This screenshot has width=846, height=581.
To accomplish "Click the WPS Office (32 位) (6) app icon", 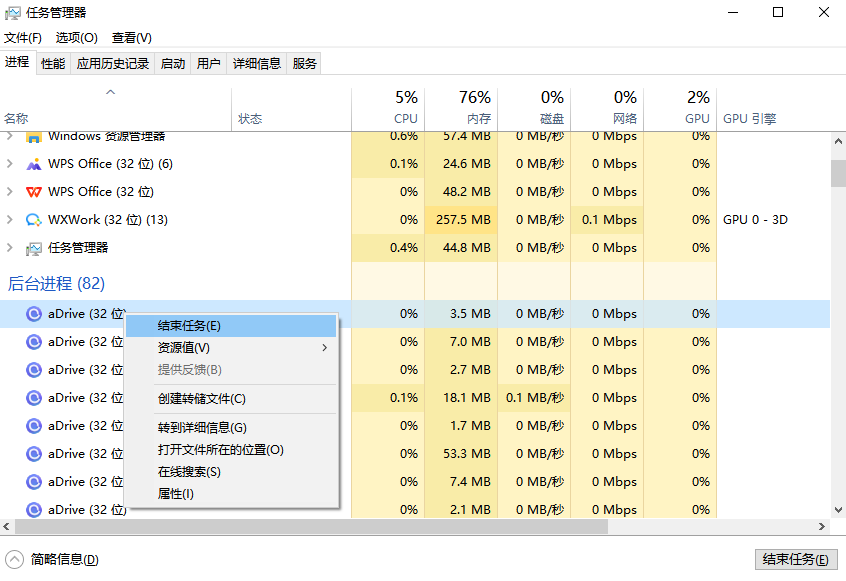I will click(x=32, y=163).
